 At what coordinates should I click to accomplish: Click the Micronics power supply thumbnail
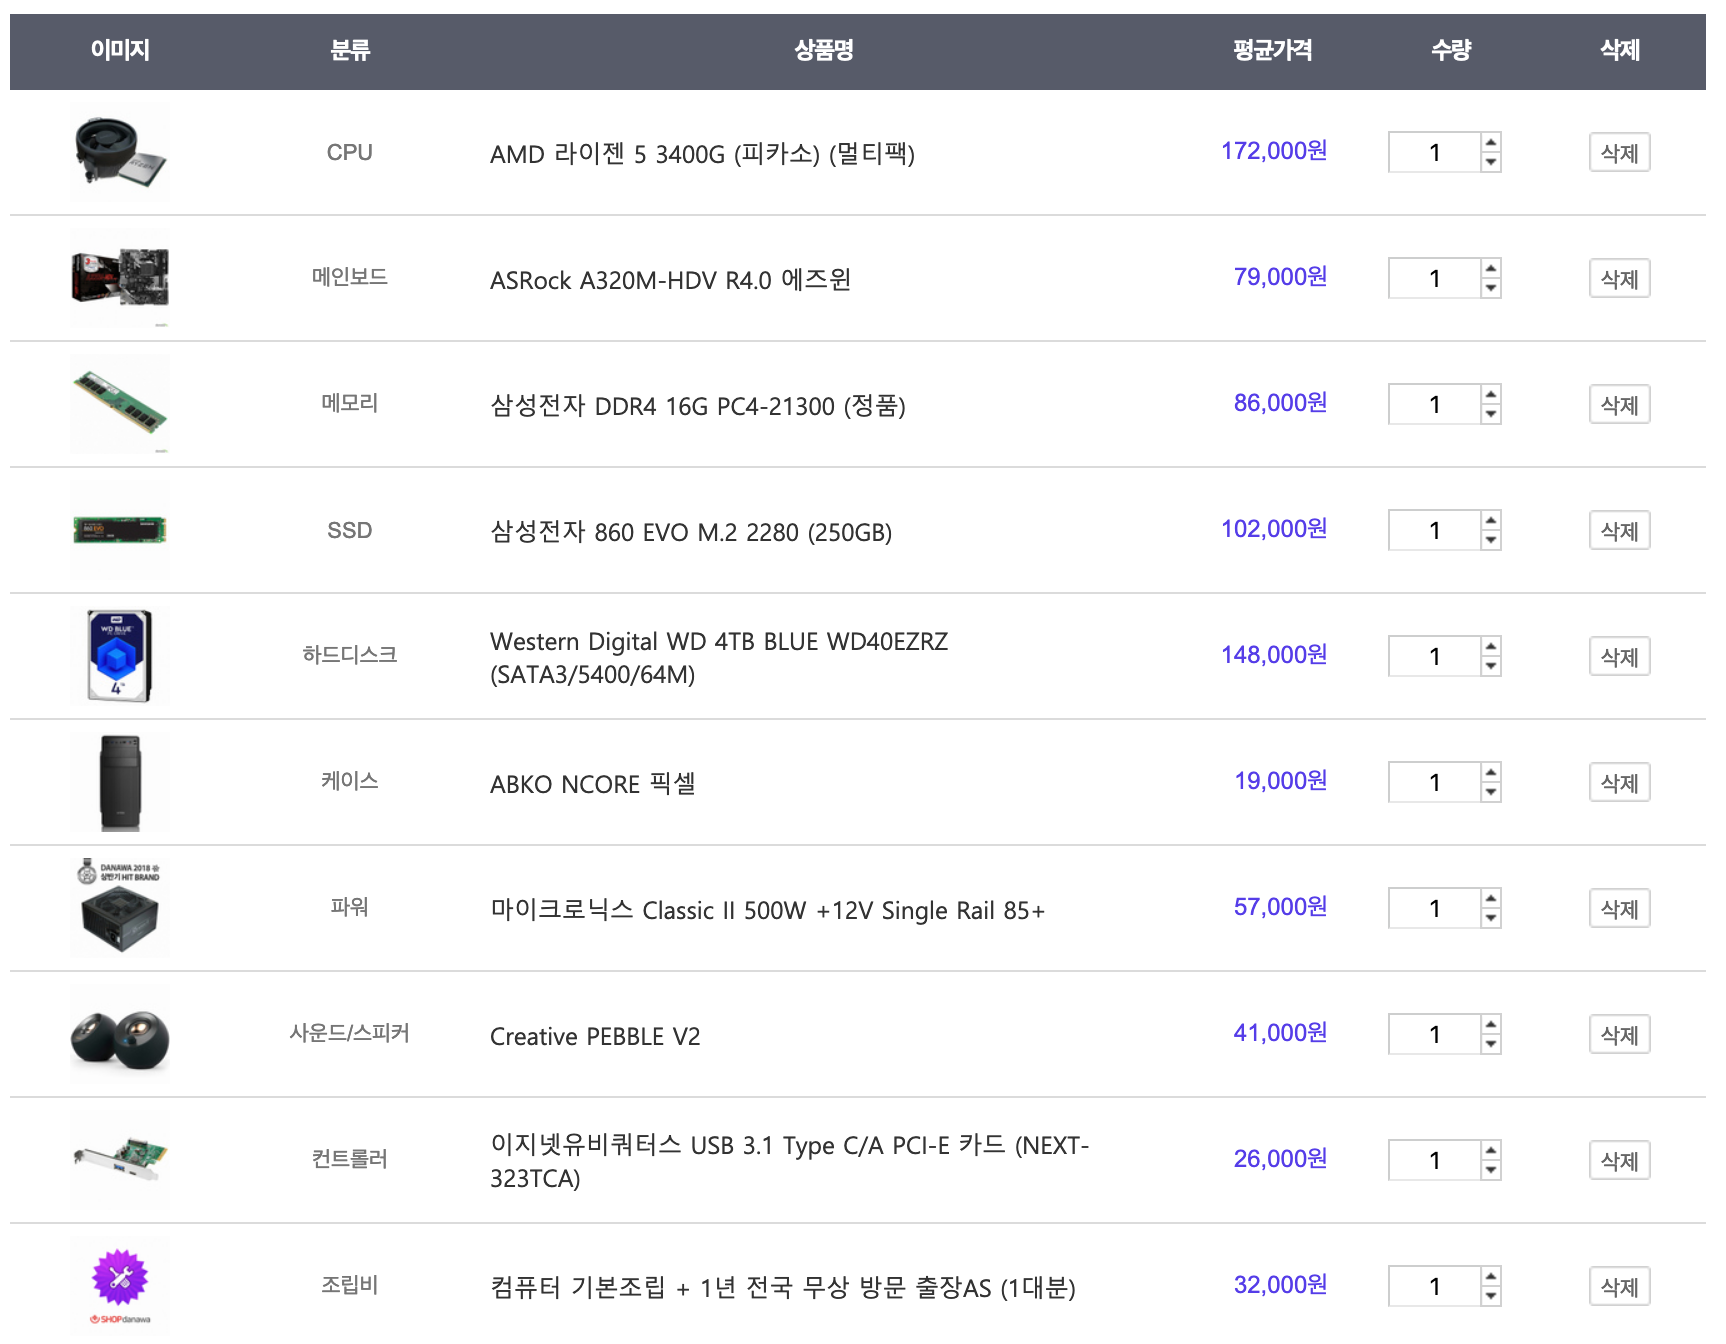[120, 908]
